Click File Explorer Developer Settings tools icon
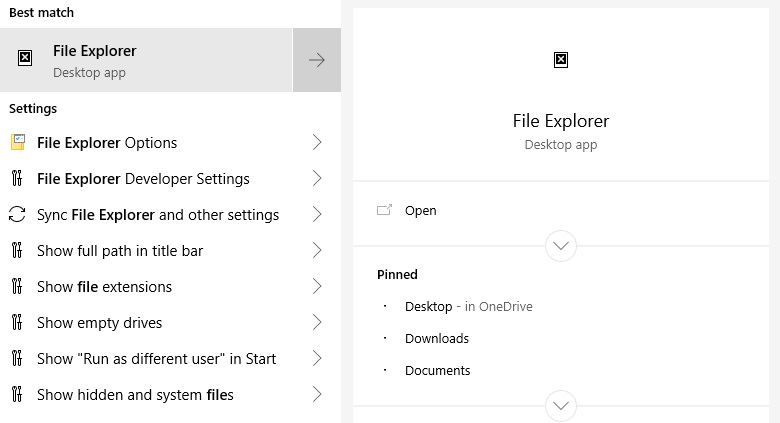This screenshot has height=423, width=780. (x=17, y=178)
